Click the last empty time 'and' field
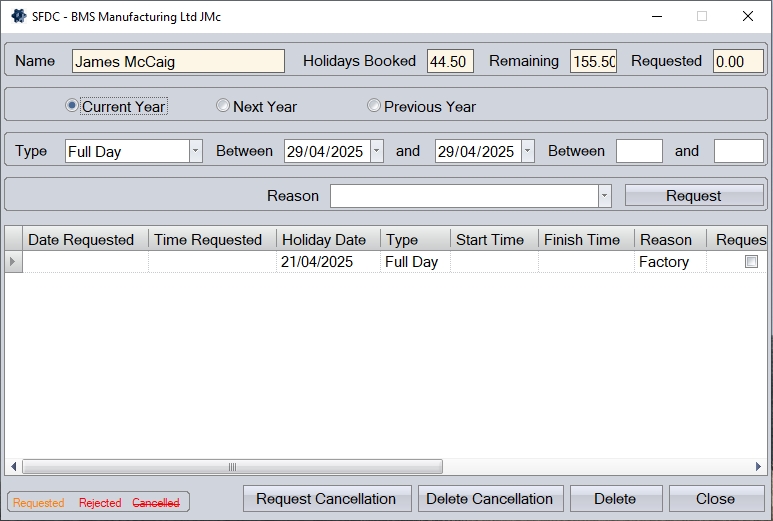Viewport: 773px width, 521px height. pos(738,151)
